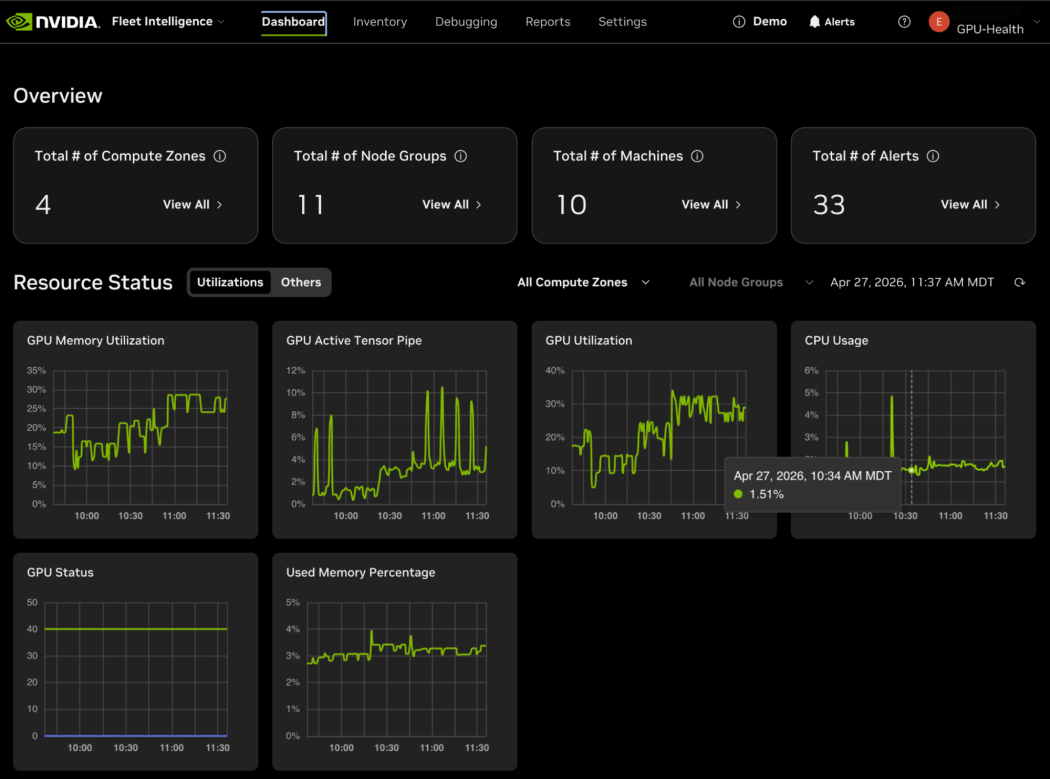Switch Resource Status to Utilizations
The image size is (1050, 779).
230,283
